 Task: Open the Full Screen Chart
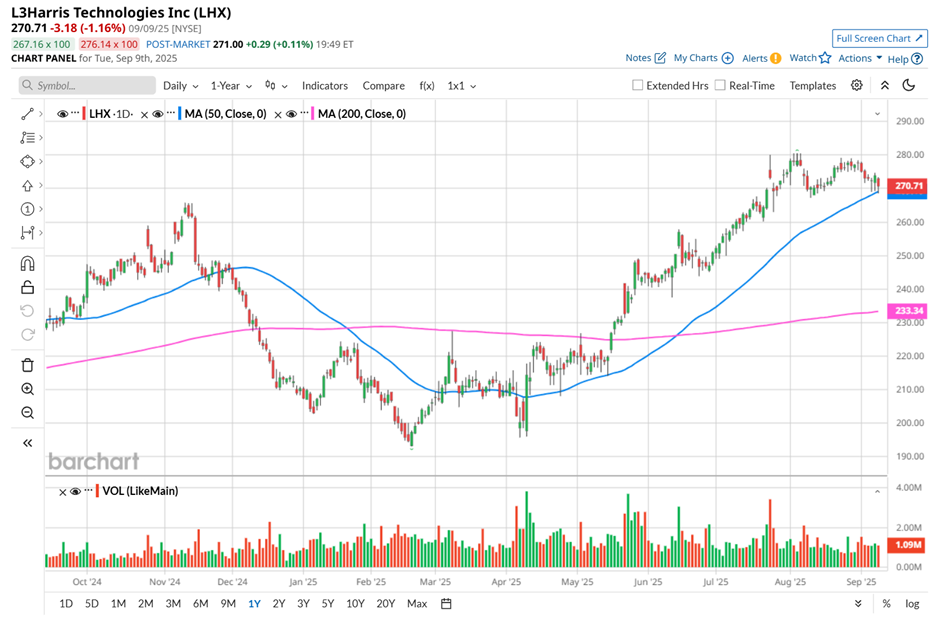[x=879, y=38]
